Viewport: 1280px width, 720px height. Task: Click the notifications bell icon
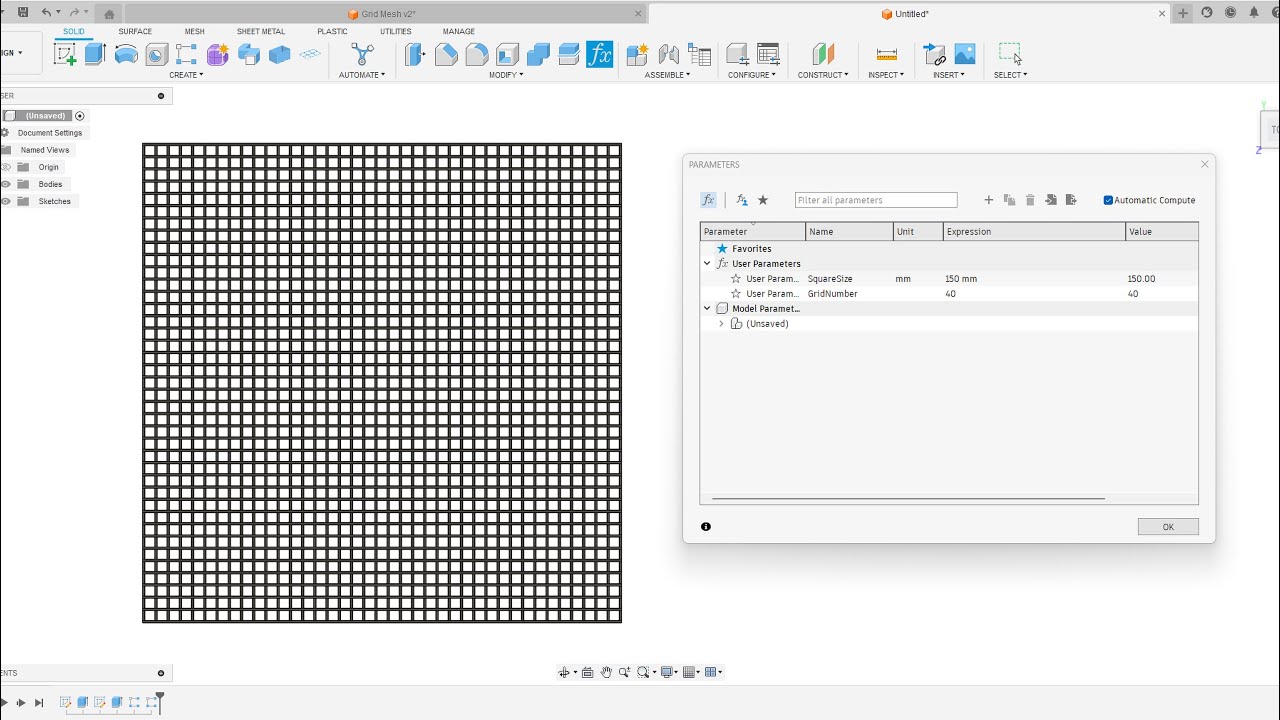1254,13
